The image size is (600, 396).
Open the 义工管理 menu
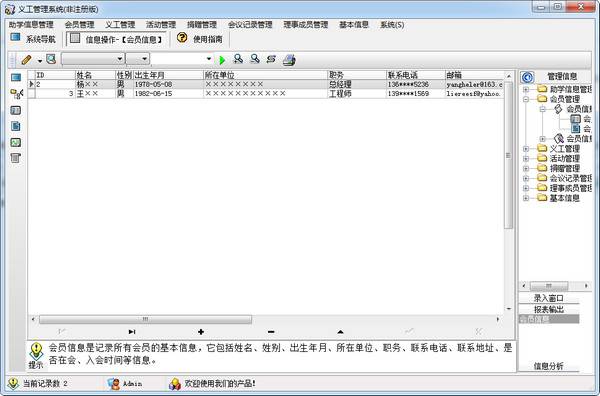120,25
